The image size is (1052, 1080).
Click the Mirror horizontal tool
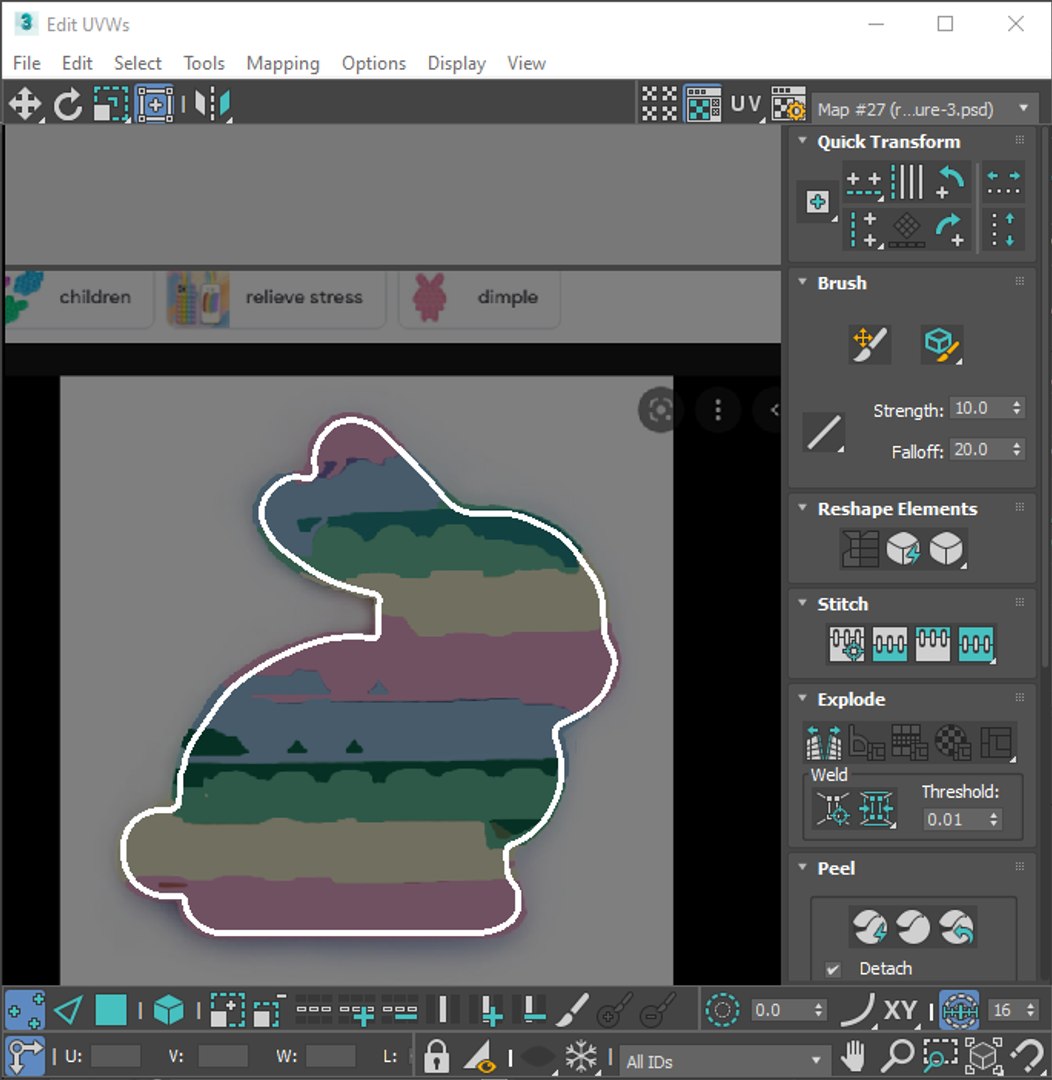click(x=212, y=105)
